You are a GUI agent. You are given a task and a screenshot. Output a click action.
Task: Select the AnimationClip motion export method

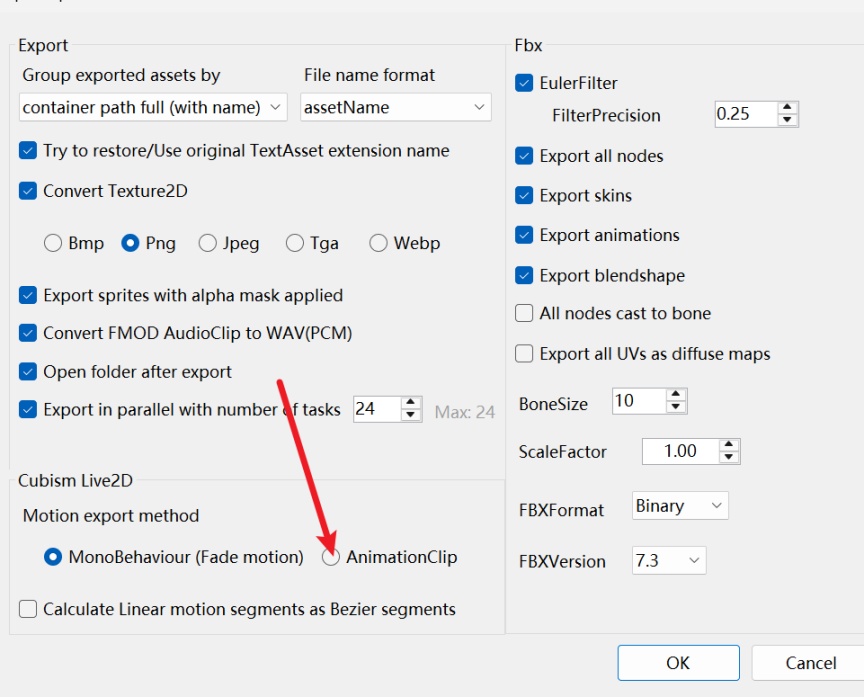click(331, 557)
